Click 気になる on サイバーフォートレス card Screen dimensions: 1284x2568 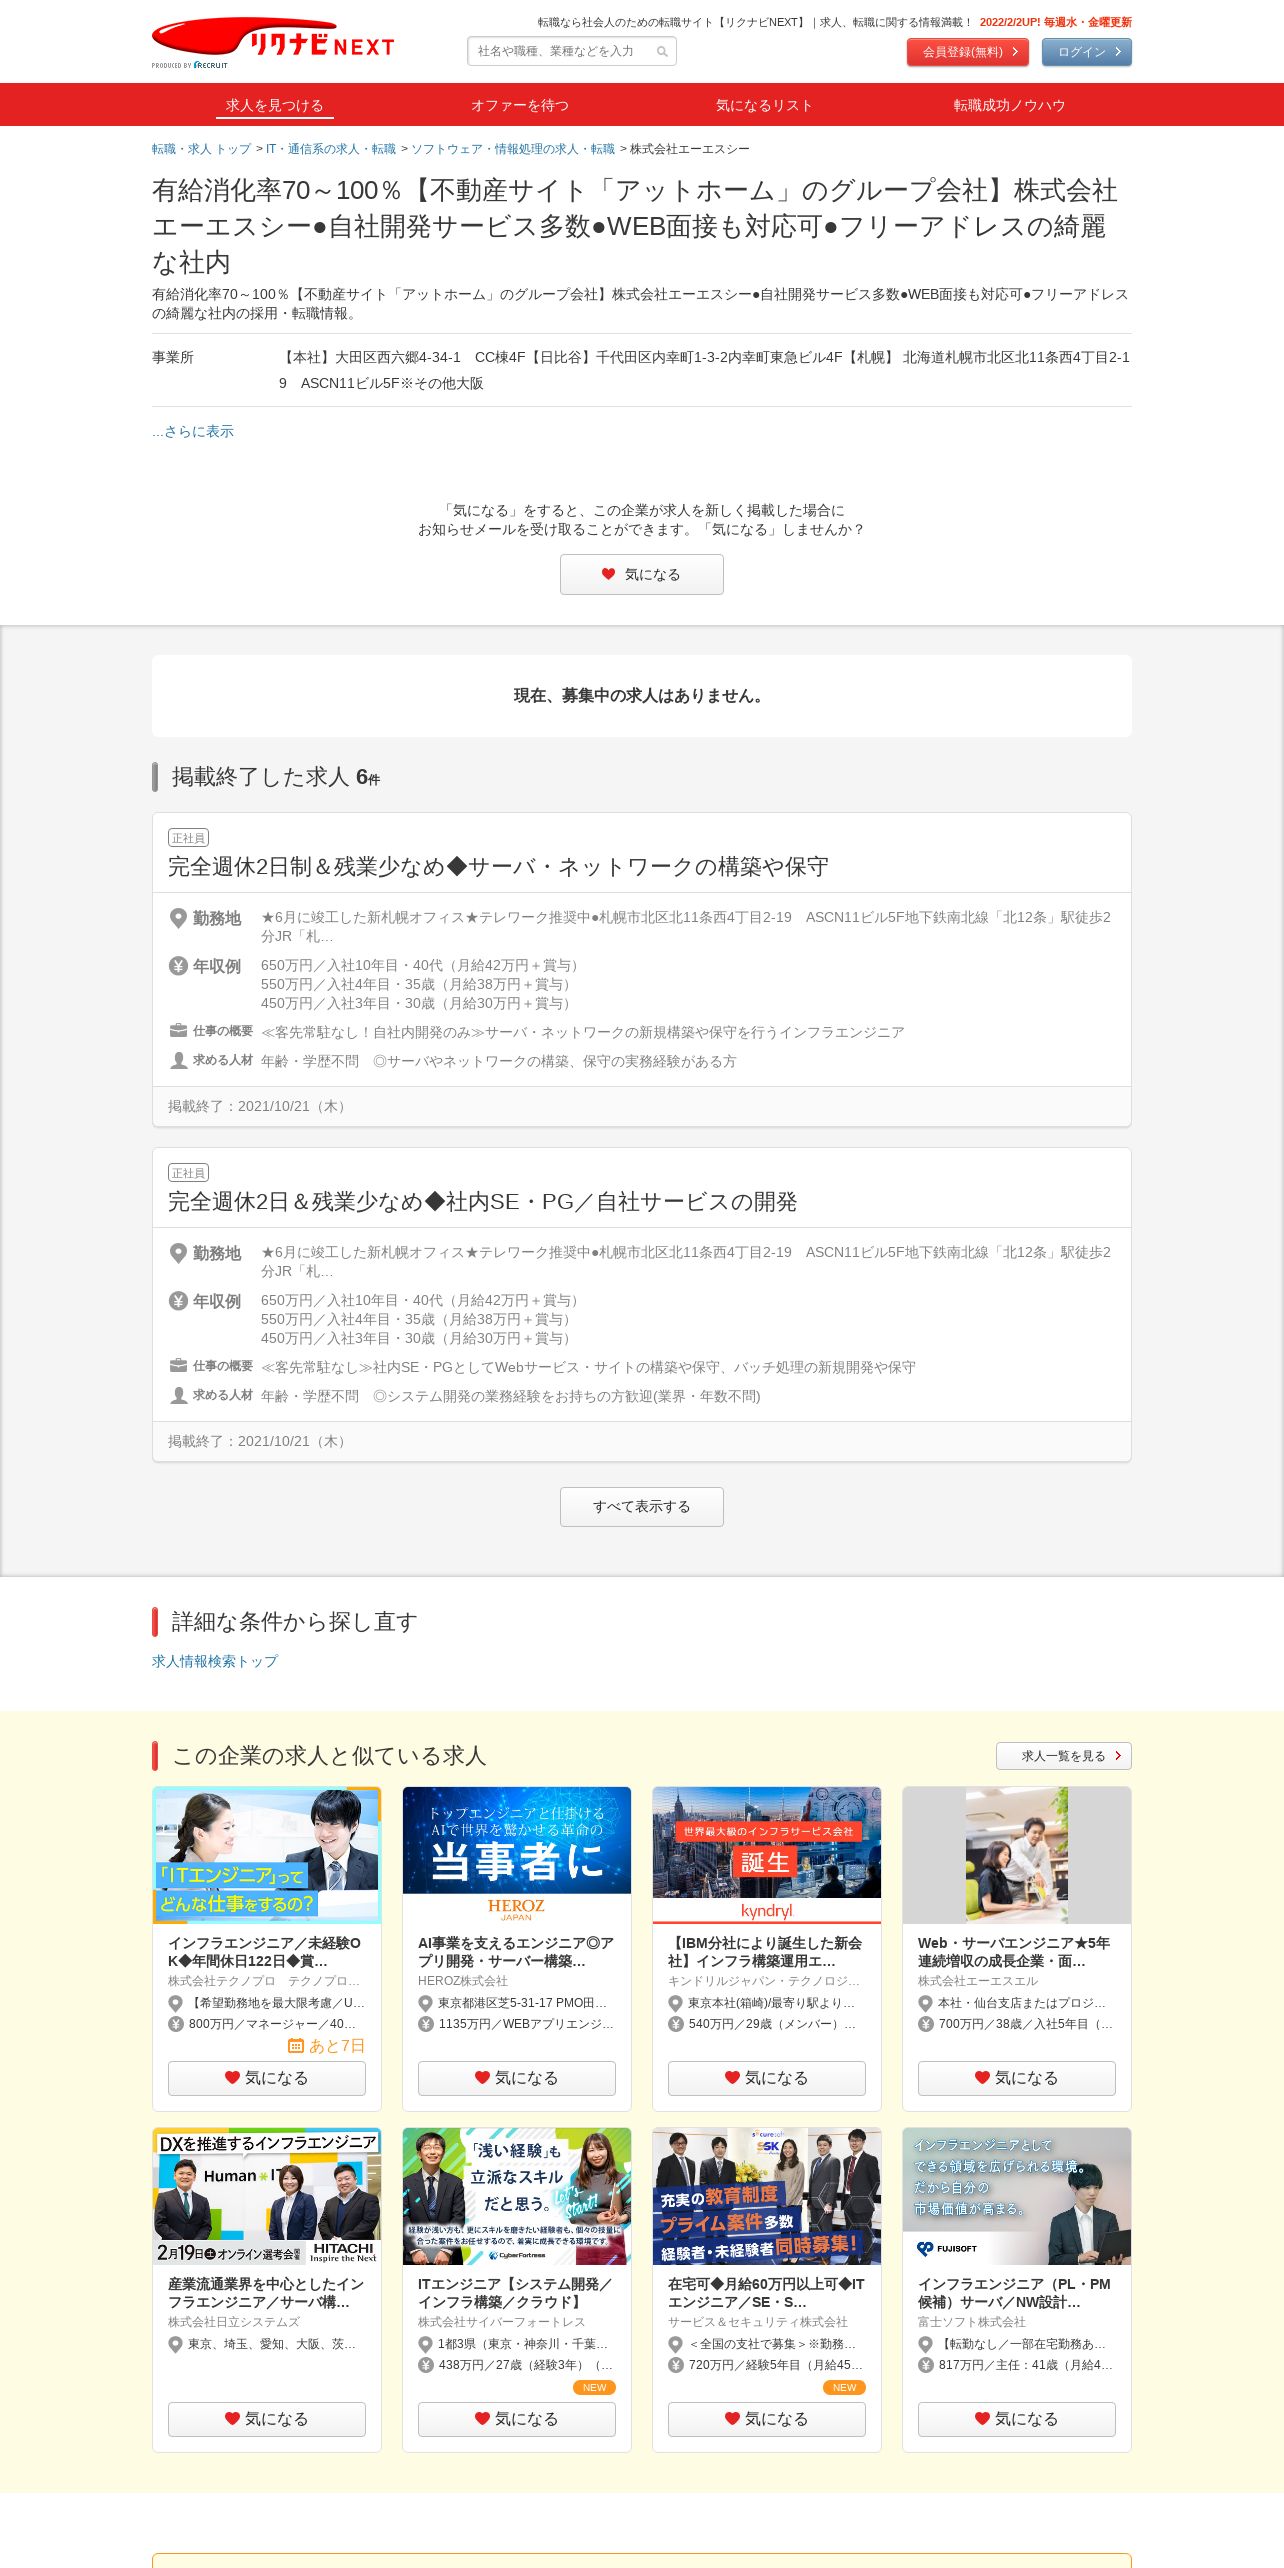pos(517,2419)
